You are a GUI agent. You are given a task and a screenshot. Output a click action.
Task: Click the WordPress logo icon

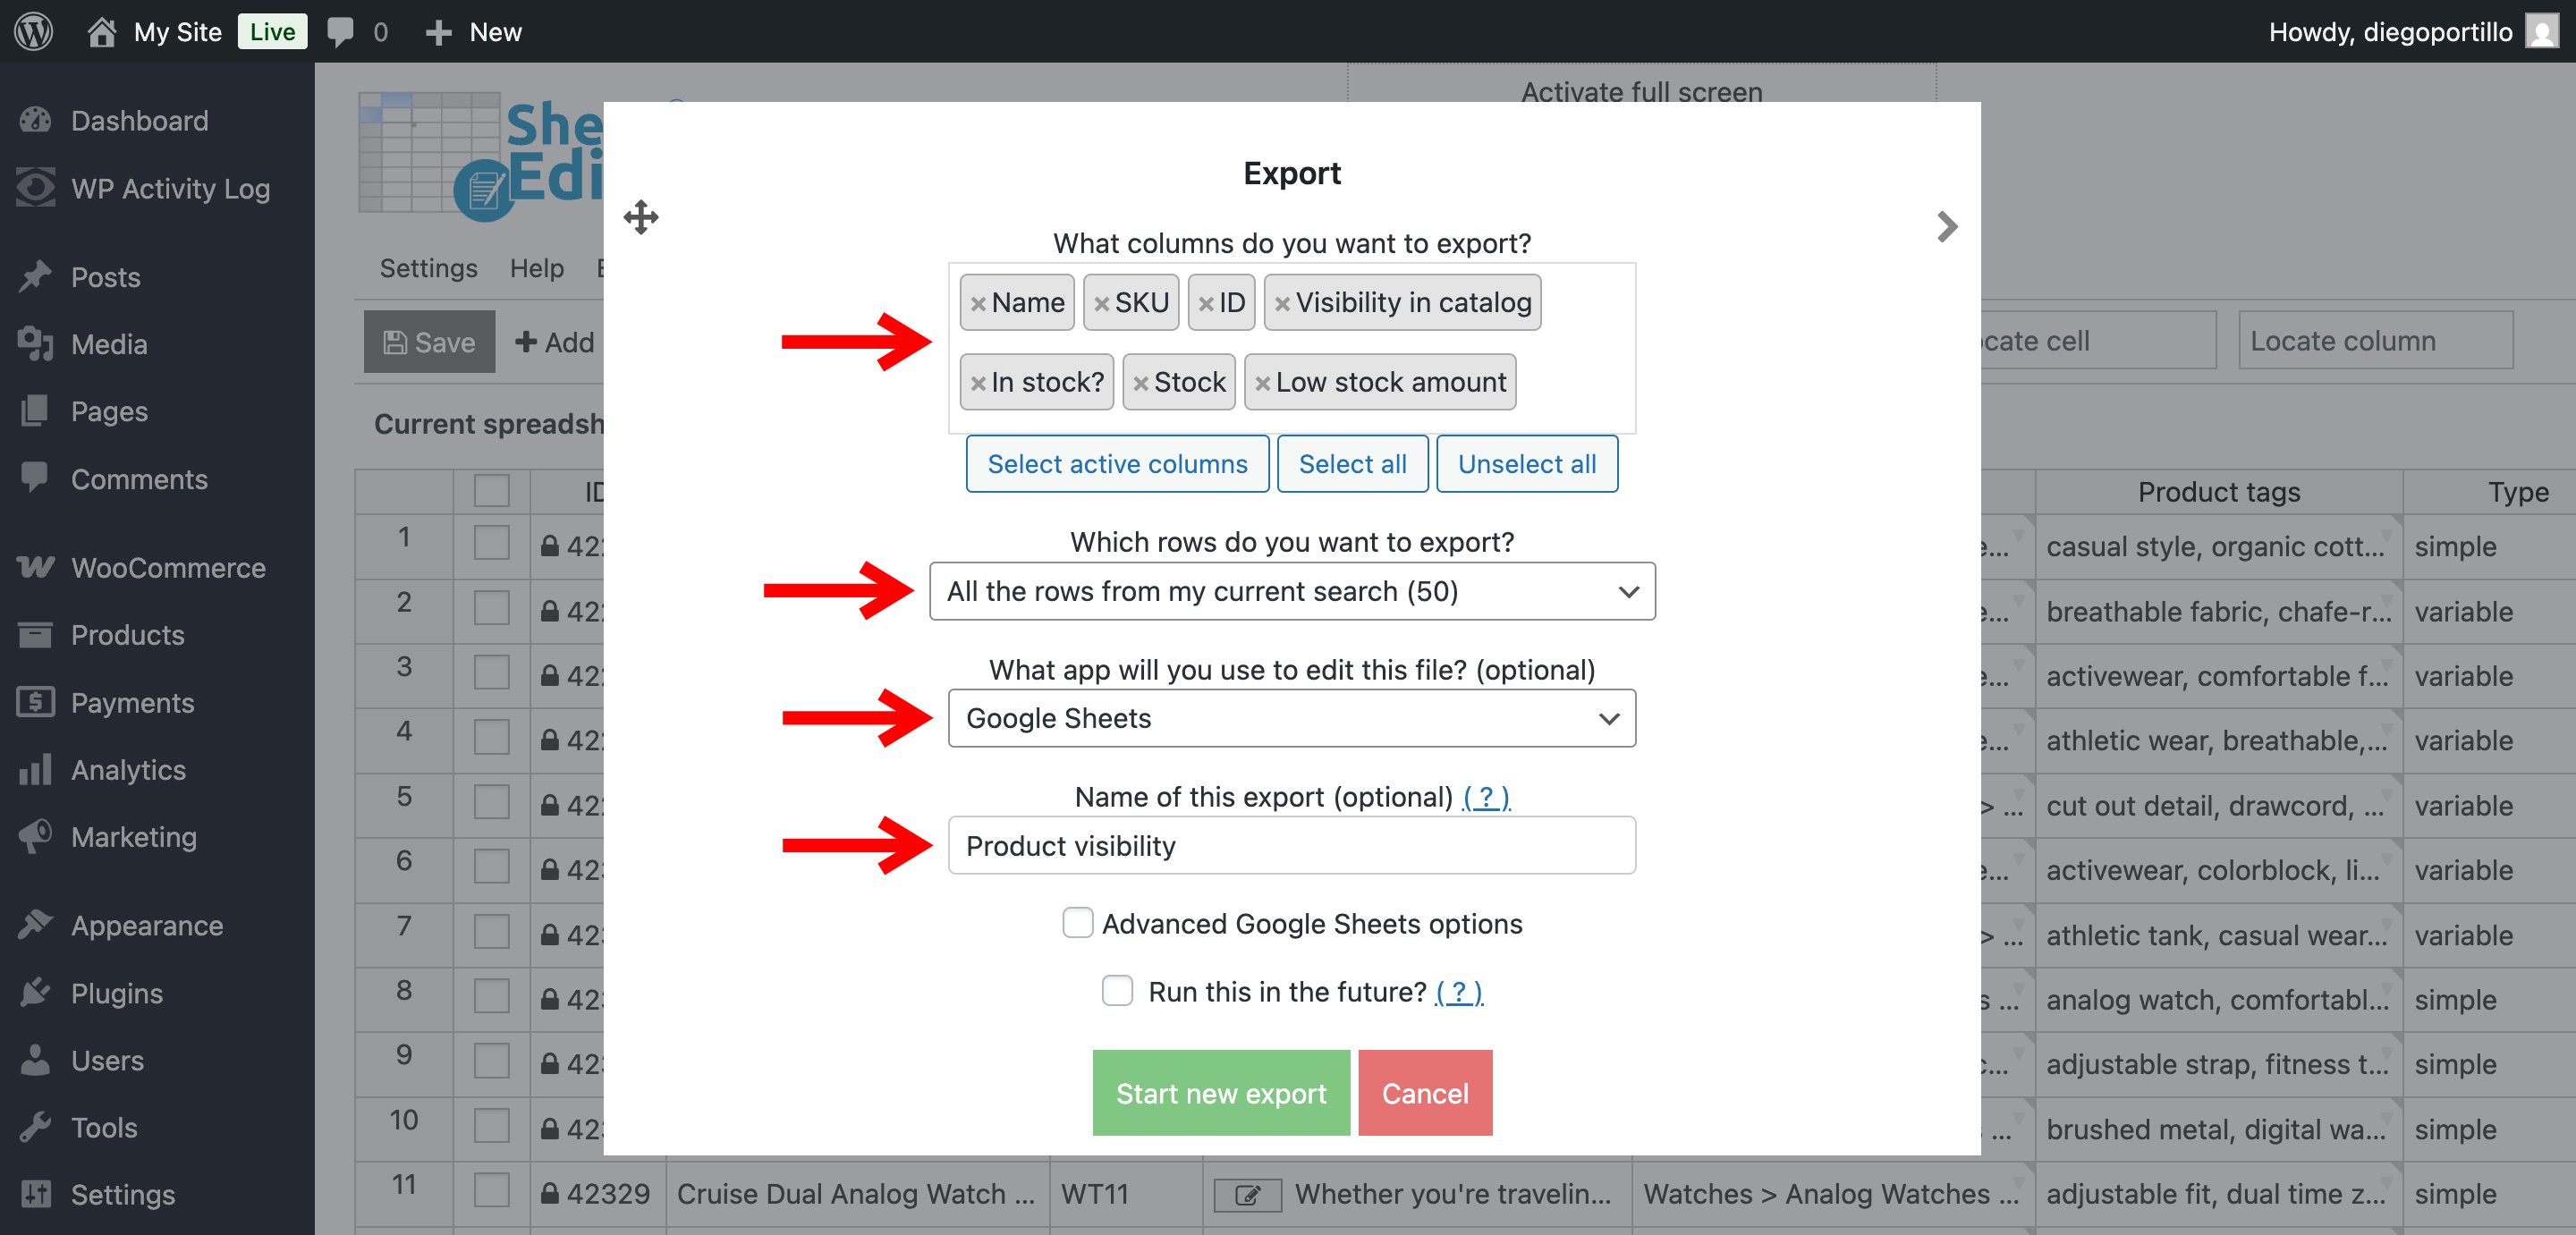click(34, 32)
